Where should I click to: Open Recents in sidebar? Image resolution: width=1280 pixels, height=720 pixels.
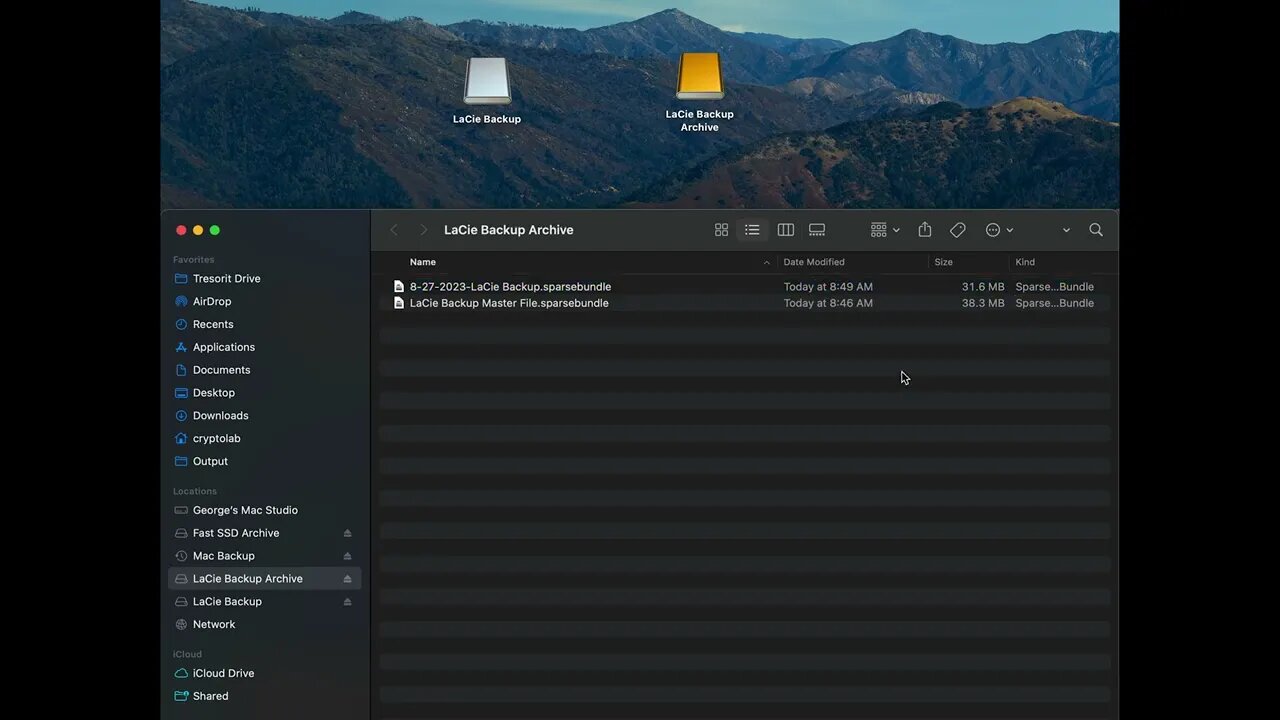coord(213,324)
